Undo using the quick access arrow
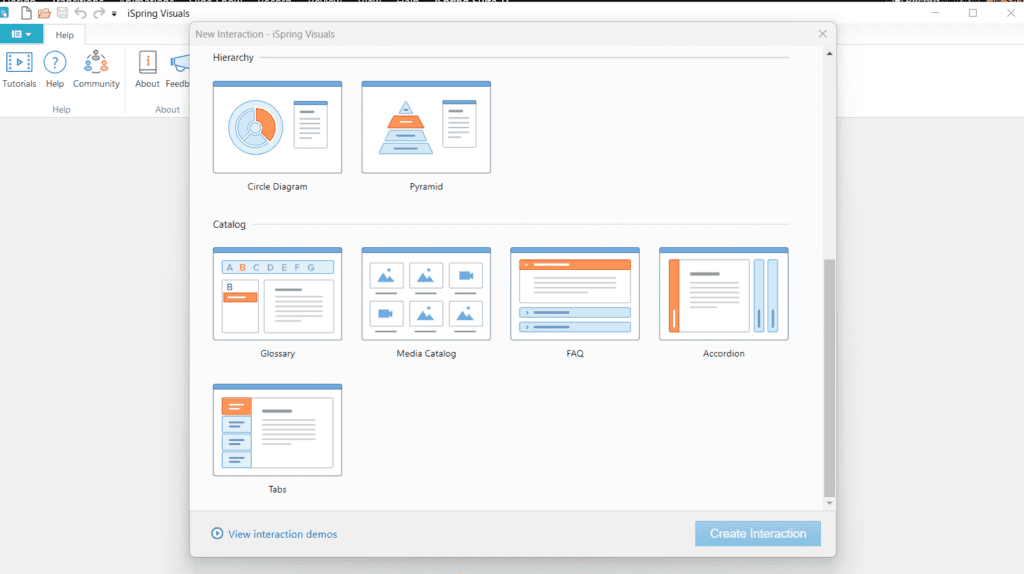 (80, 13)
